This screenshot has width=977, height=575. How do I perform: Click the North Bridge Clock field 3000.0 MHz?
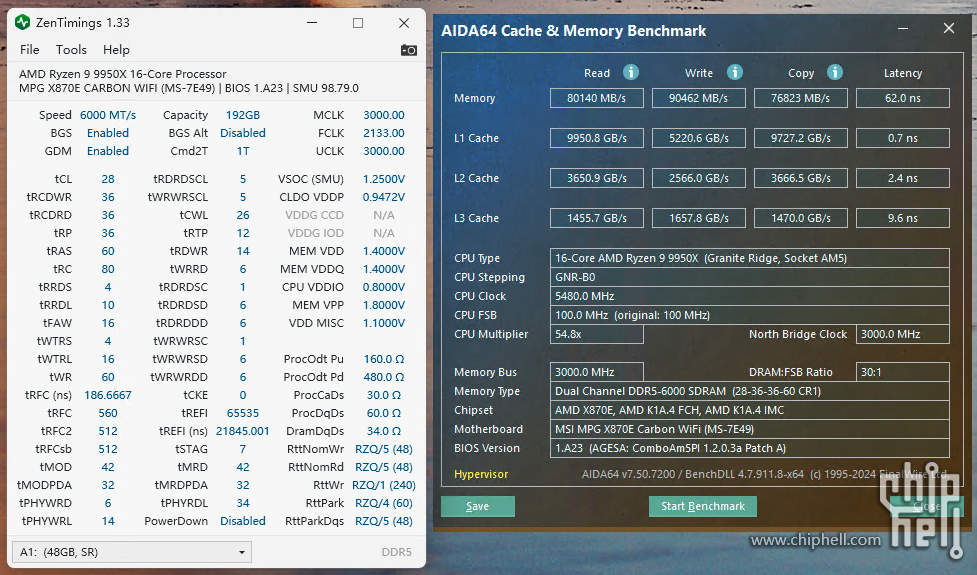pos(903,334)
